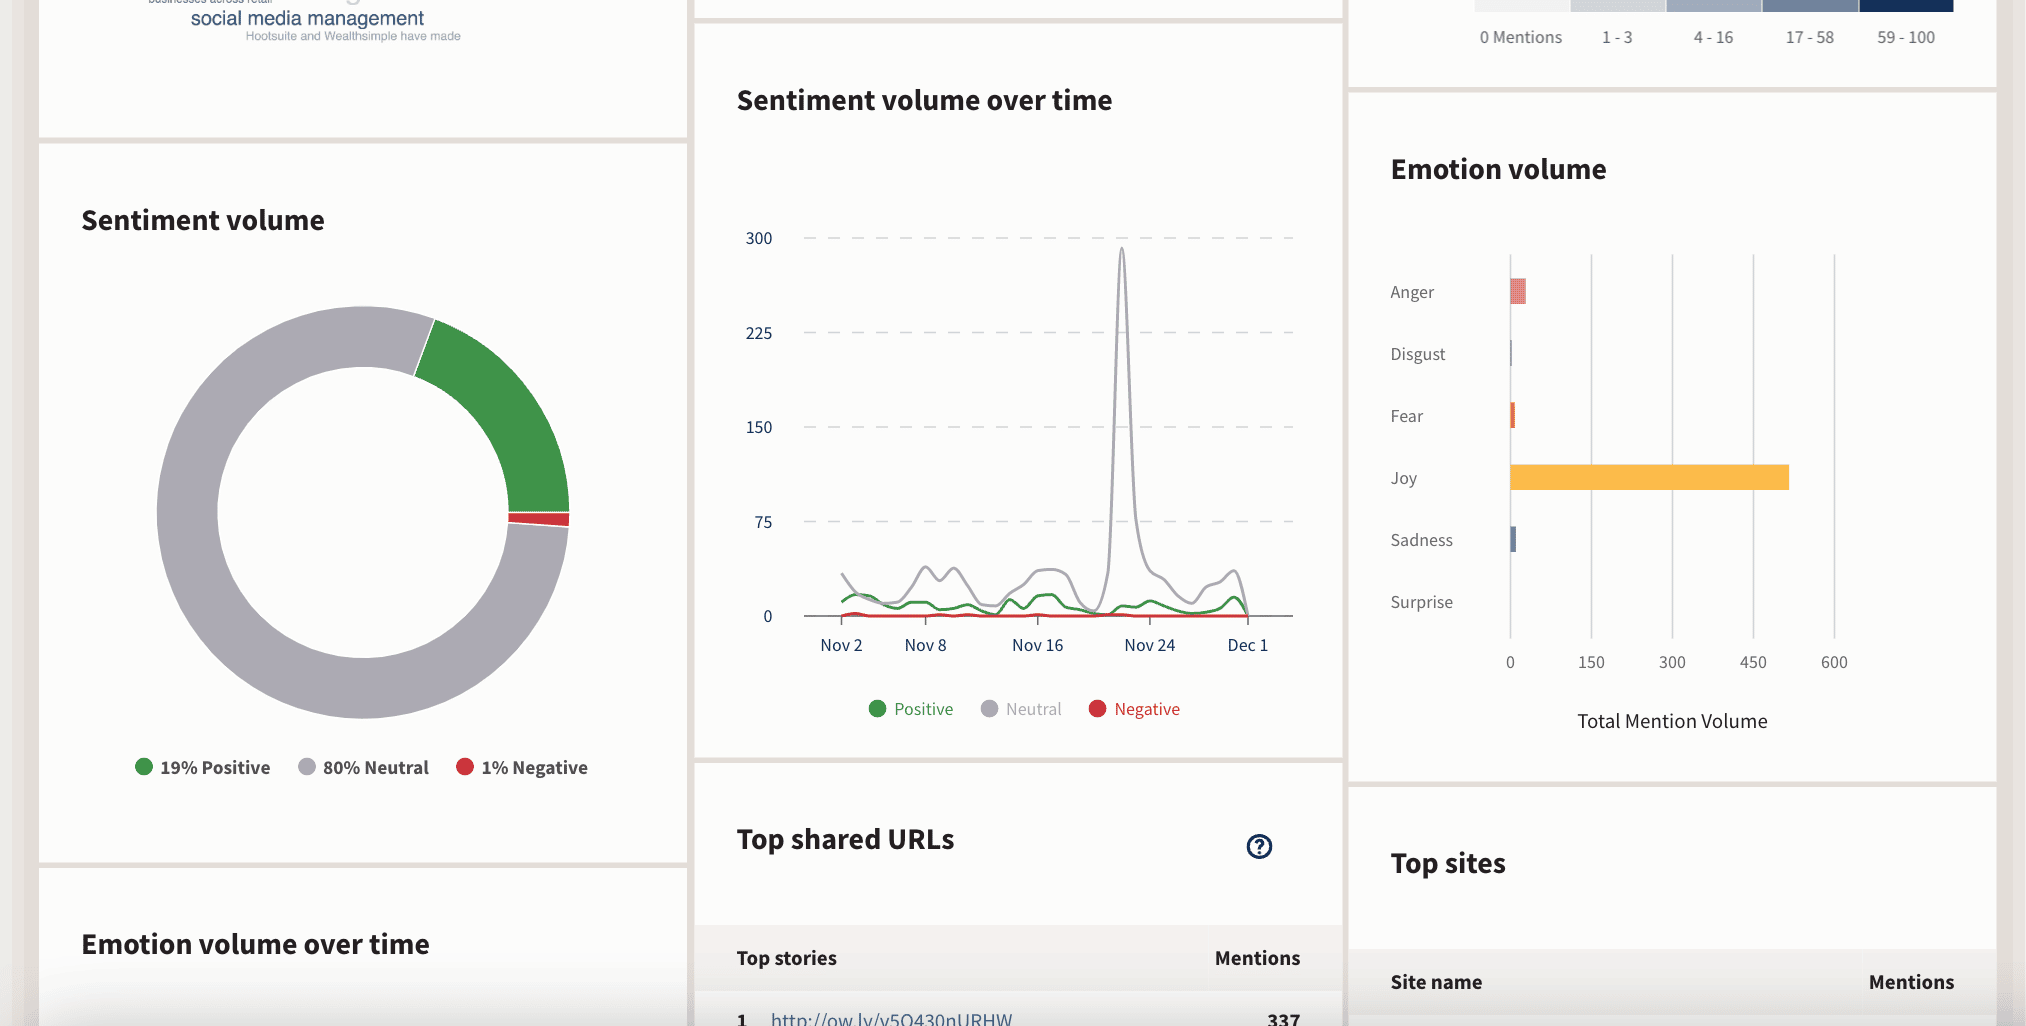Click the Fear bar in the Emotion volume chart
Screen dimensions: 2026x1026
1512,415
